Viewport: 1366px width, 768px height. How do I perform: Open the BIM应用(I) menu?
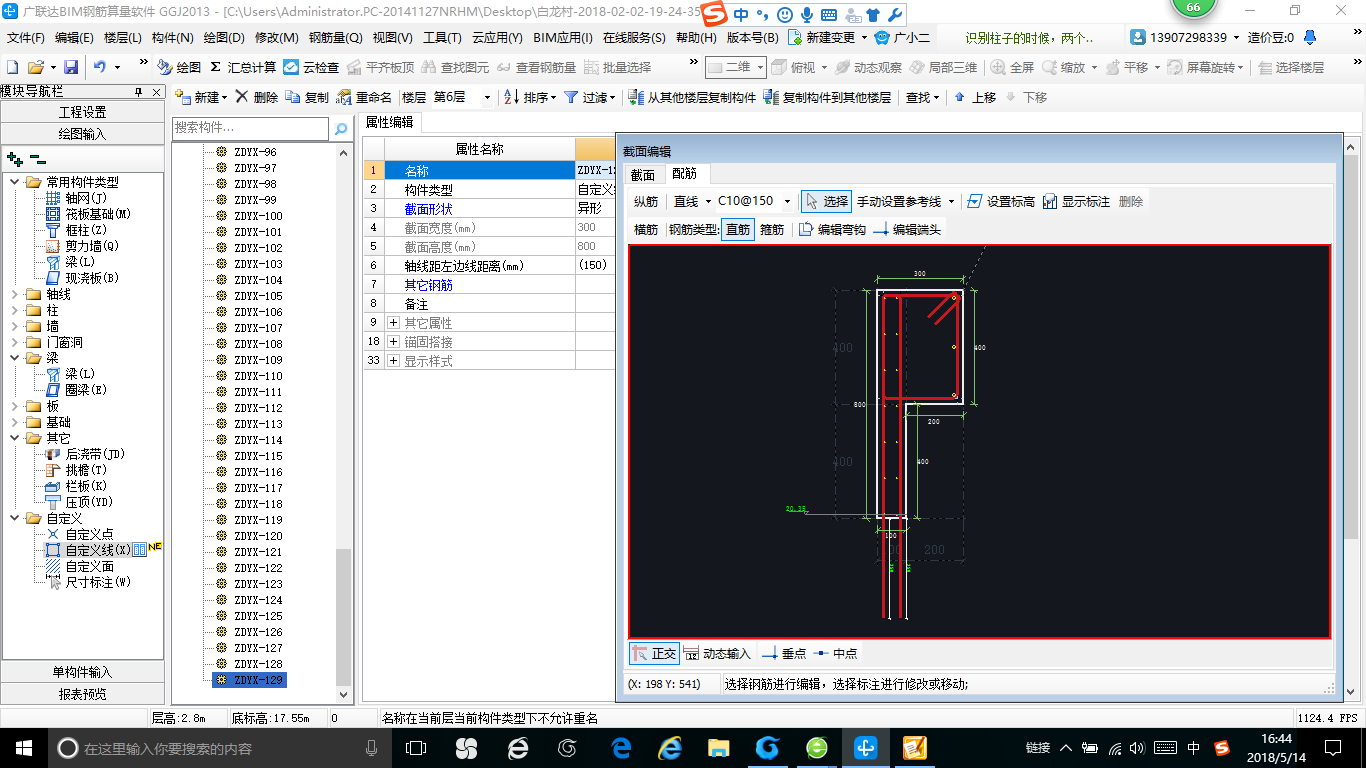(562, 38)
